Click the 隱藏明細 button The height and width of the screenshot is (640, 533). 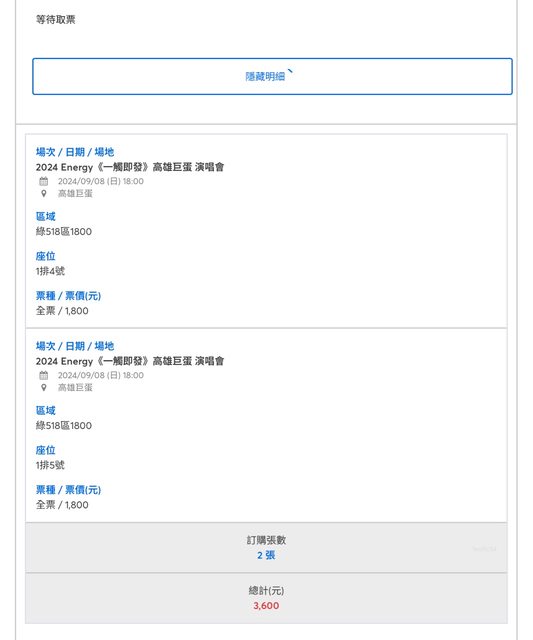pyautogui.click(x=272, y=76)
